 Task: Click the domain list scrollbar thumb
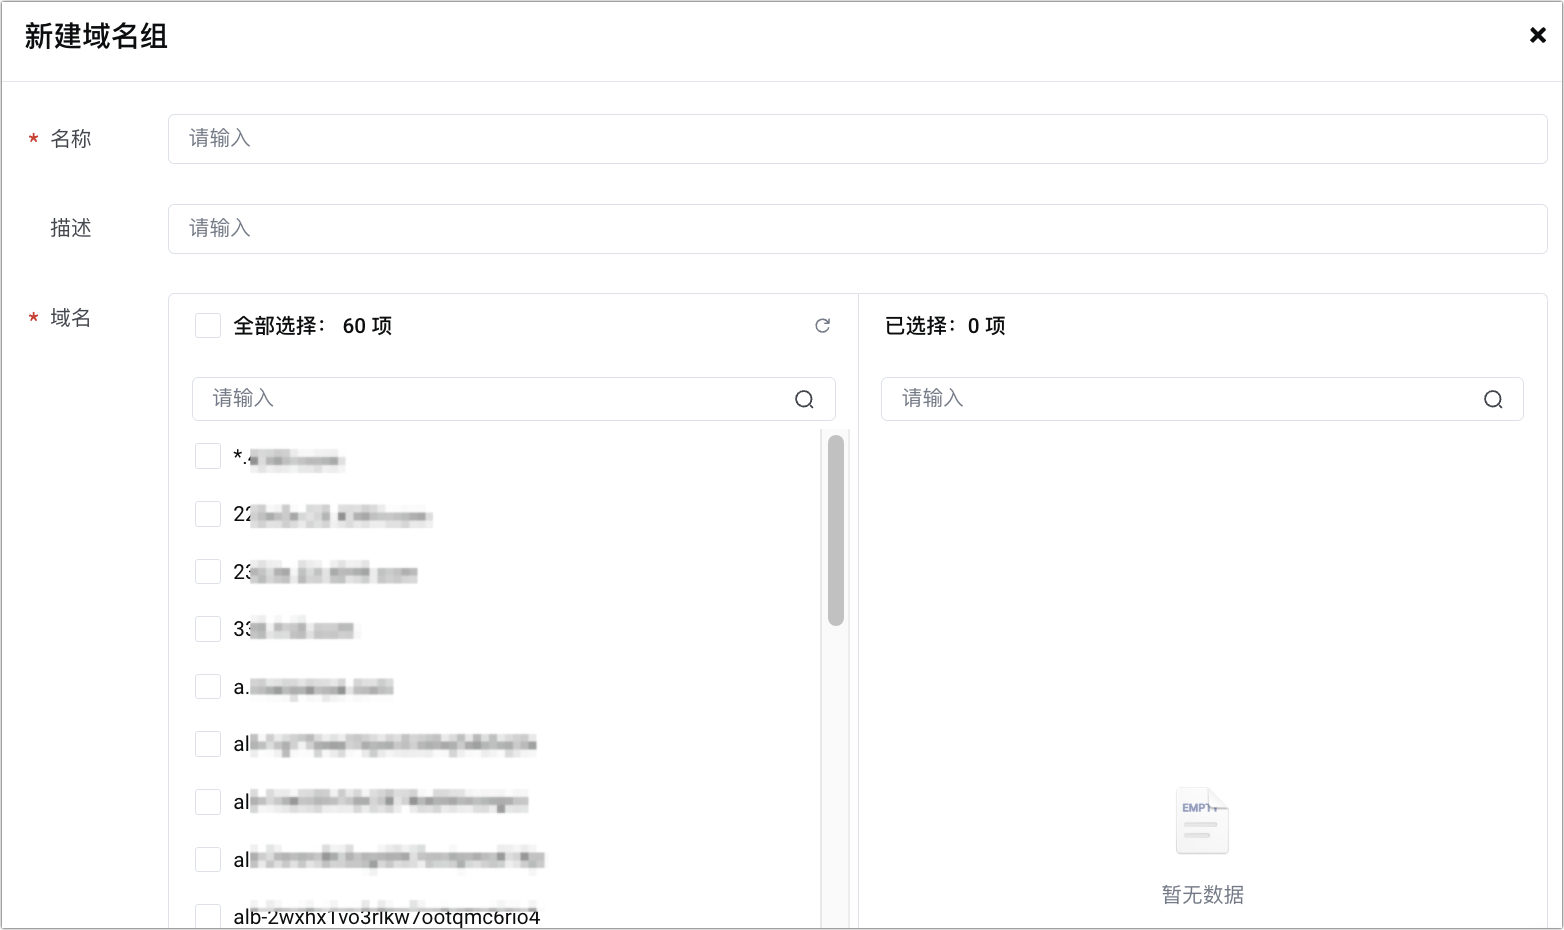(x=836, y=530)
